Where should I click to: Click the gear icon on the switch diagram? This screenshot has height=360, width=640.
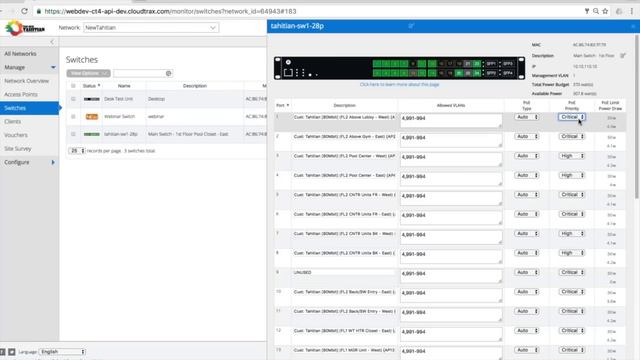[288, 62]
